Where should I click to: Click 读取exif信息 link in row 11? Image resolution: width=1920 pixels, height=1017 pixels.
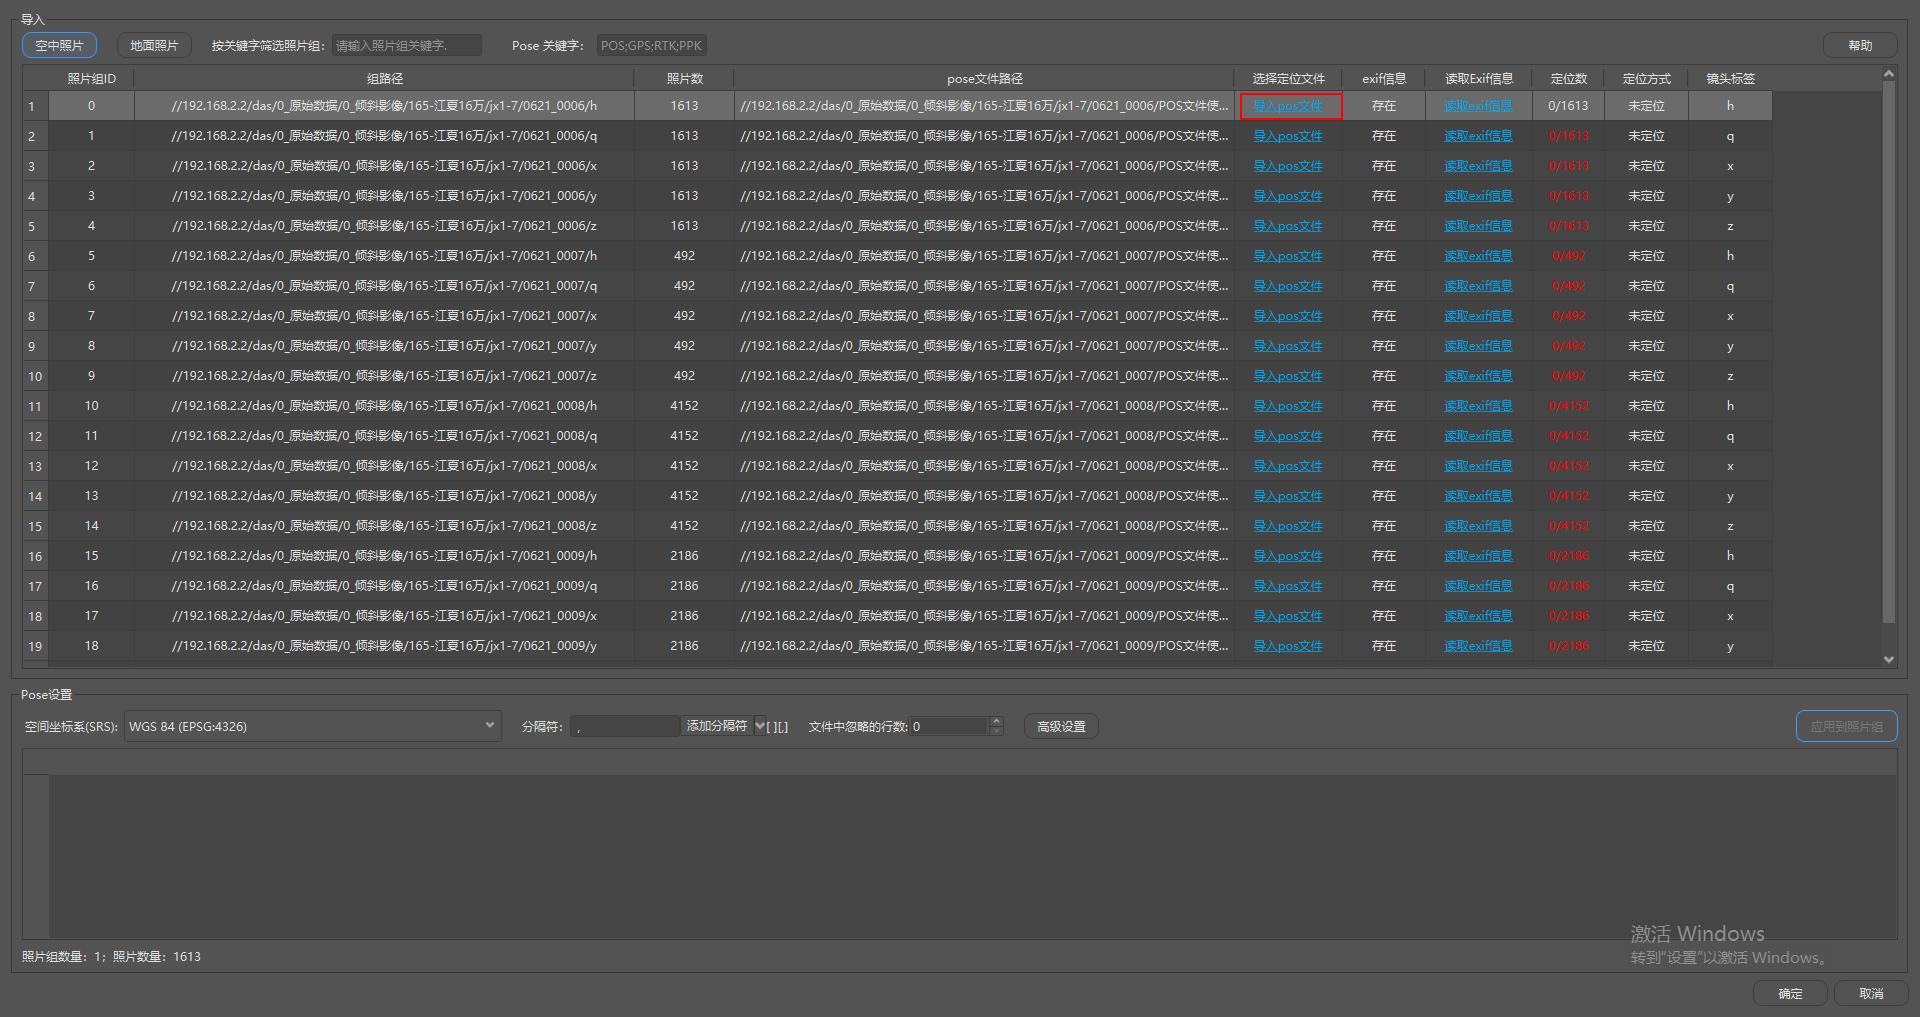(x=1478, y=406)
